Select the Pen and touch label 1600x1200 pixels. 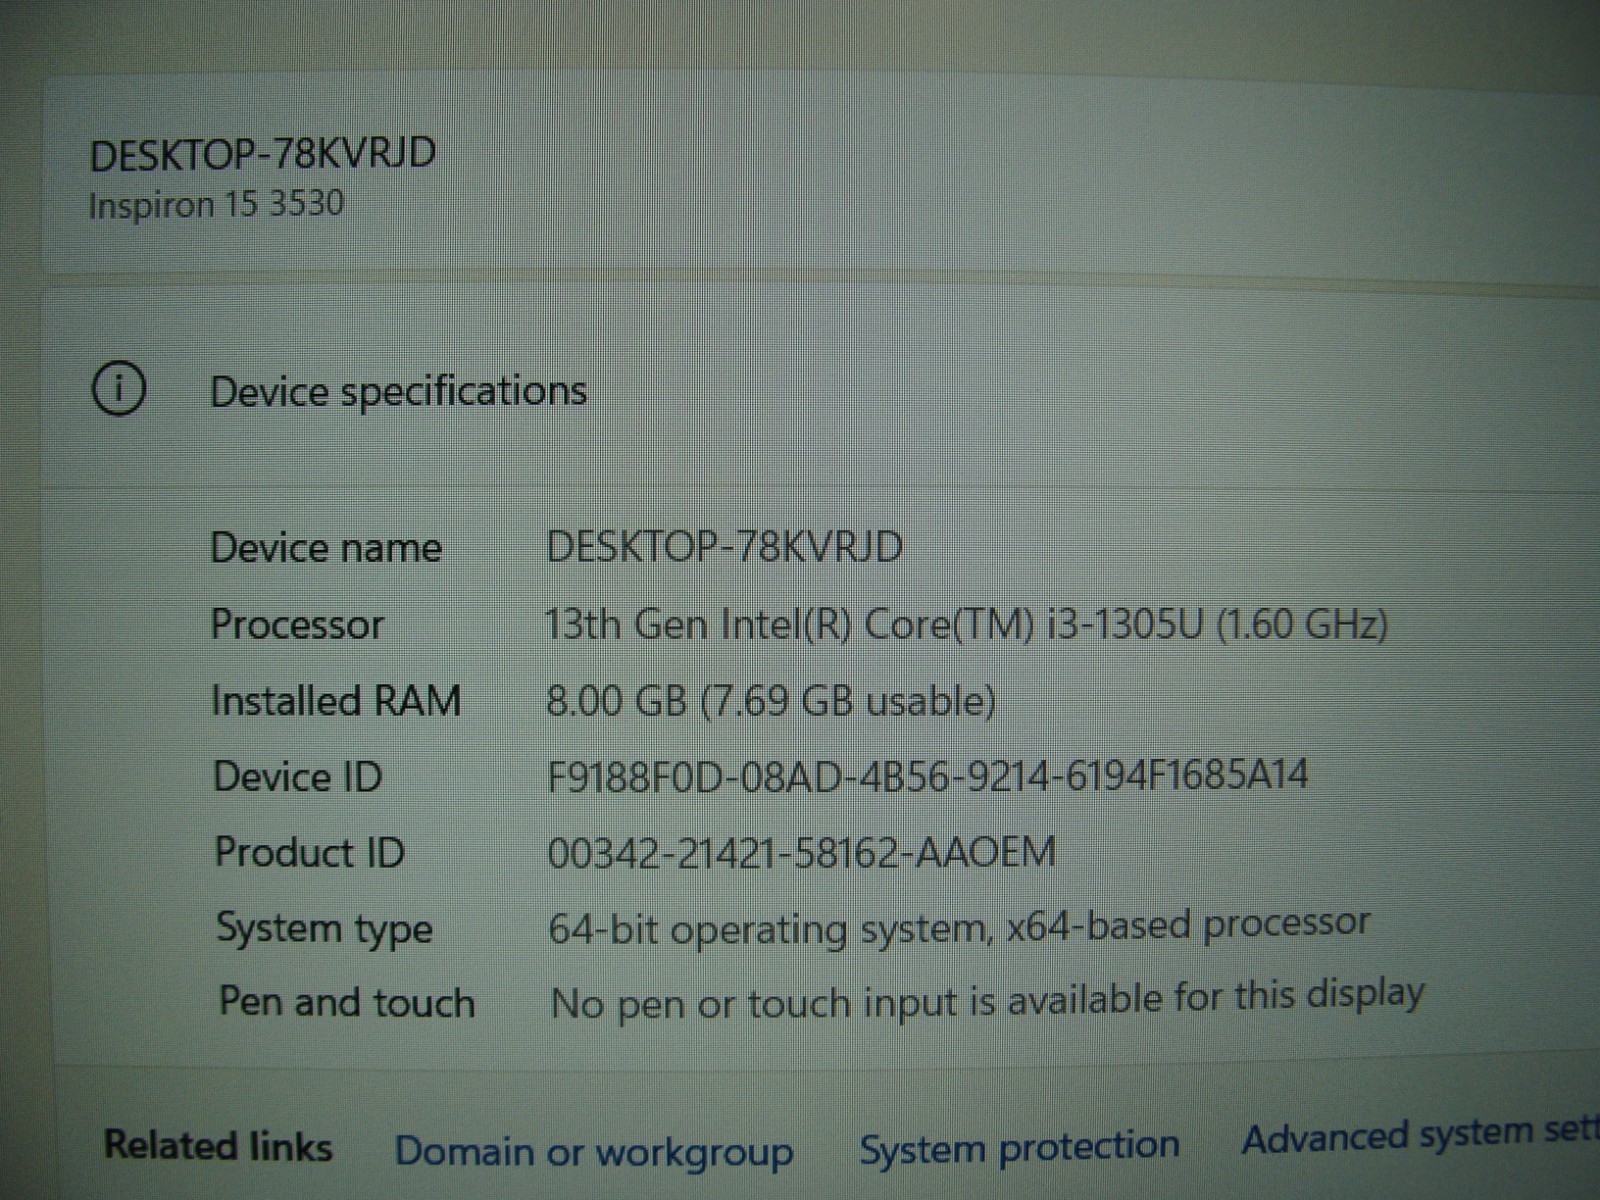tap(347, 1002)
